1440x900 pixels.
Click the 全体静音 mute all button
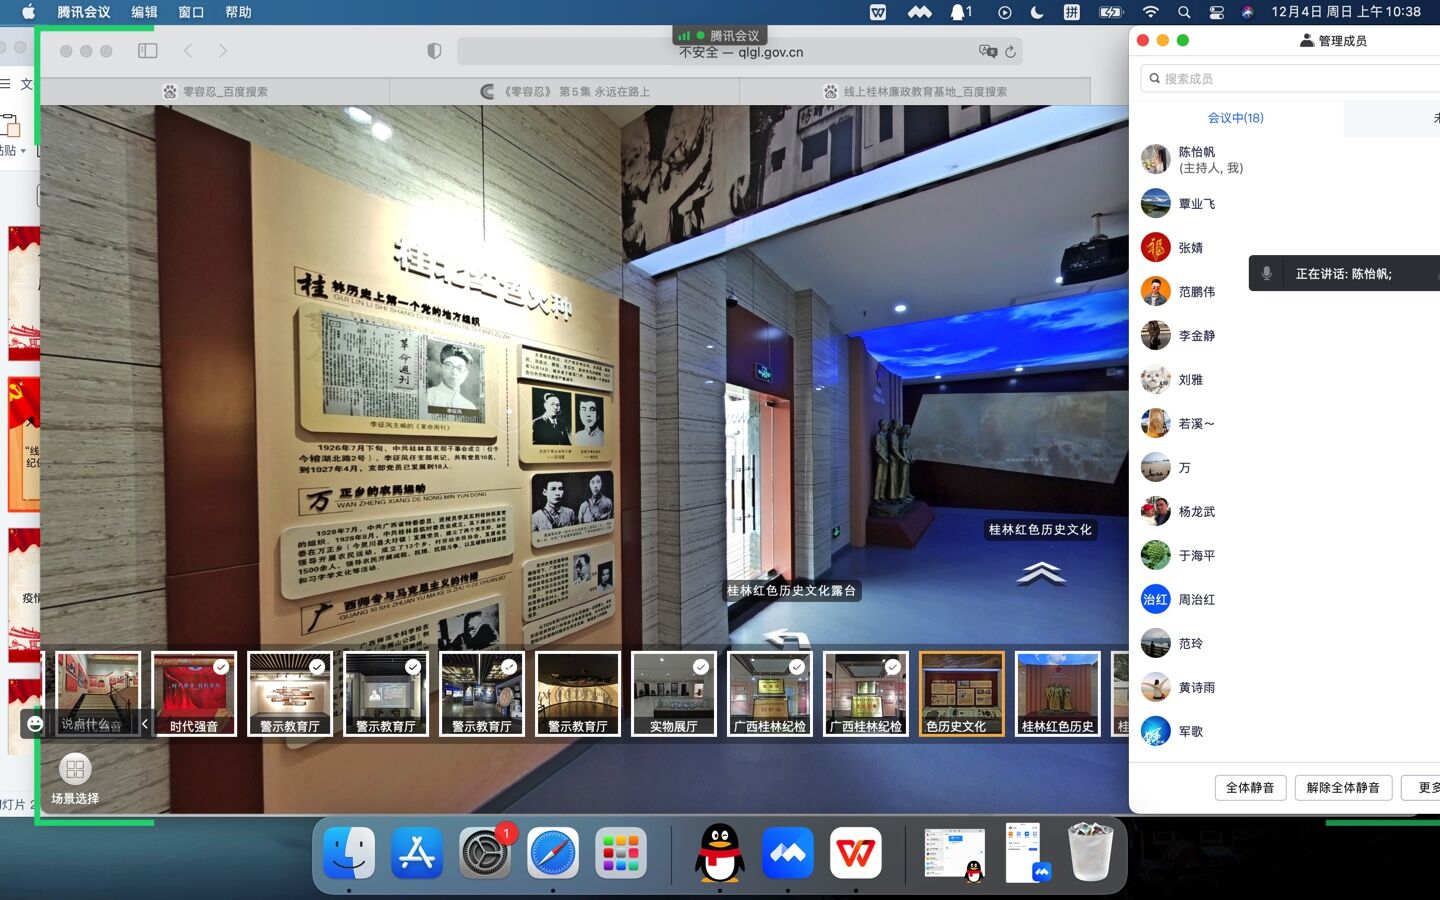pos(1250,788)
